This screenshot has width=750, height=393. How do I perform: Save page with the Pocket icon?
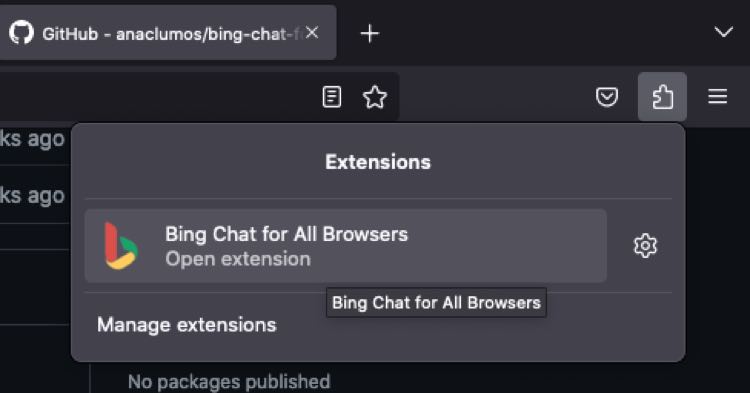coord(607,97)
